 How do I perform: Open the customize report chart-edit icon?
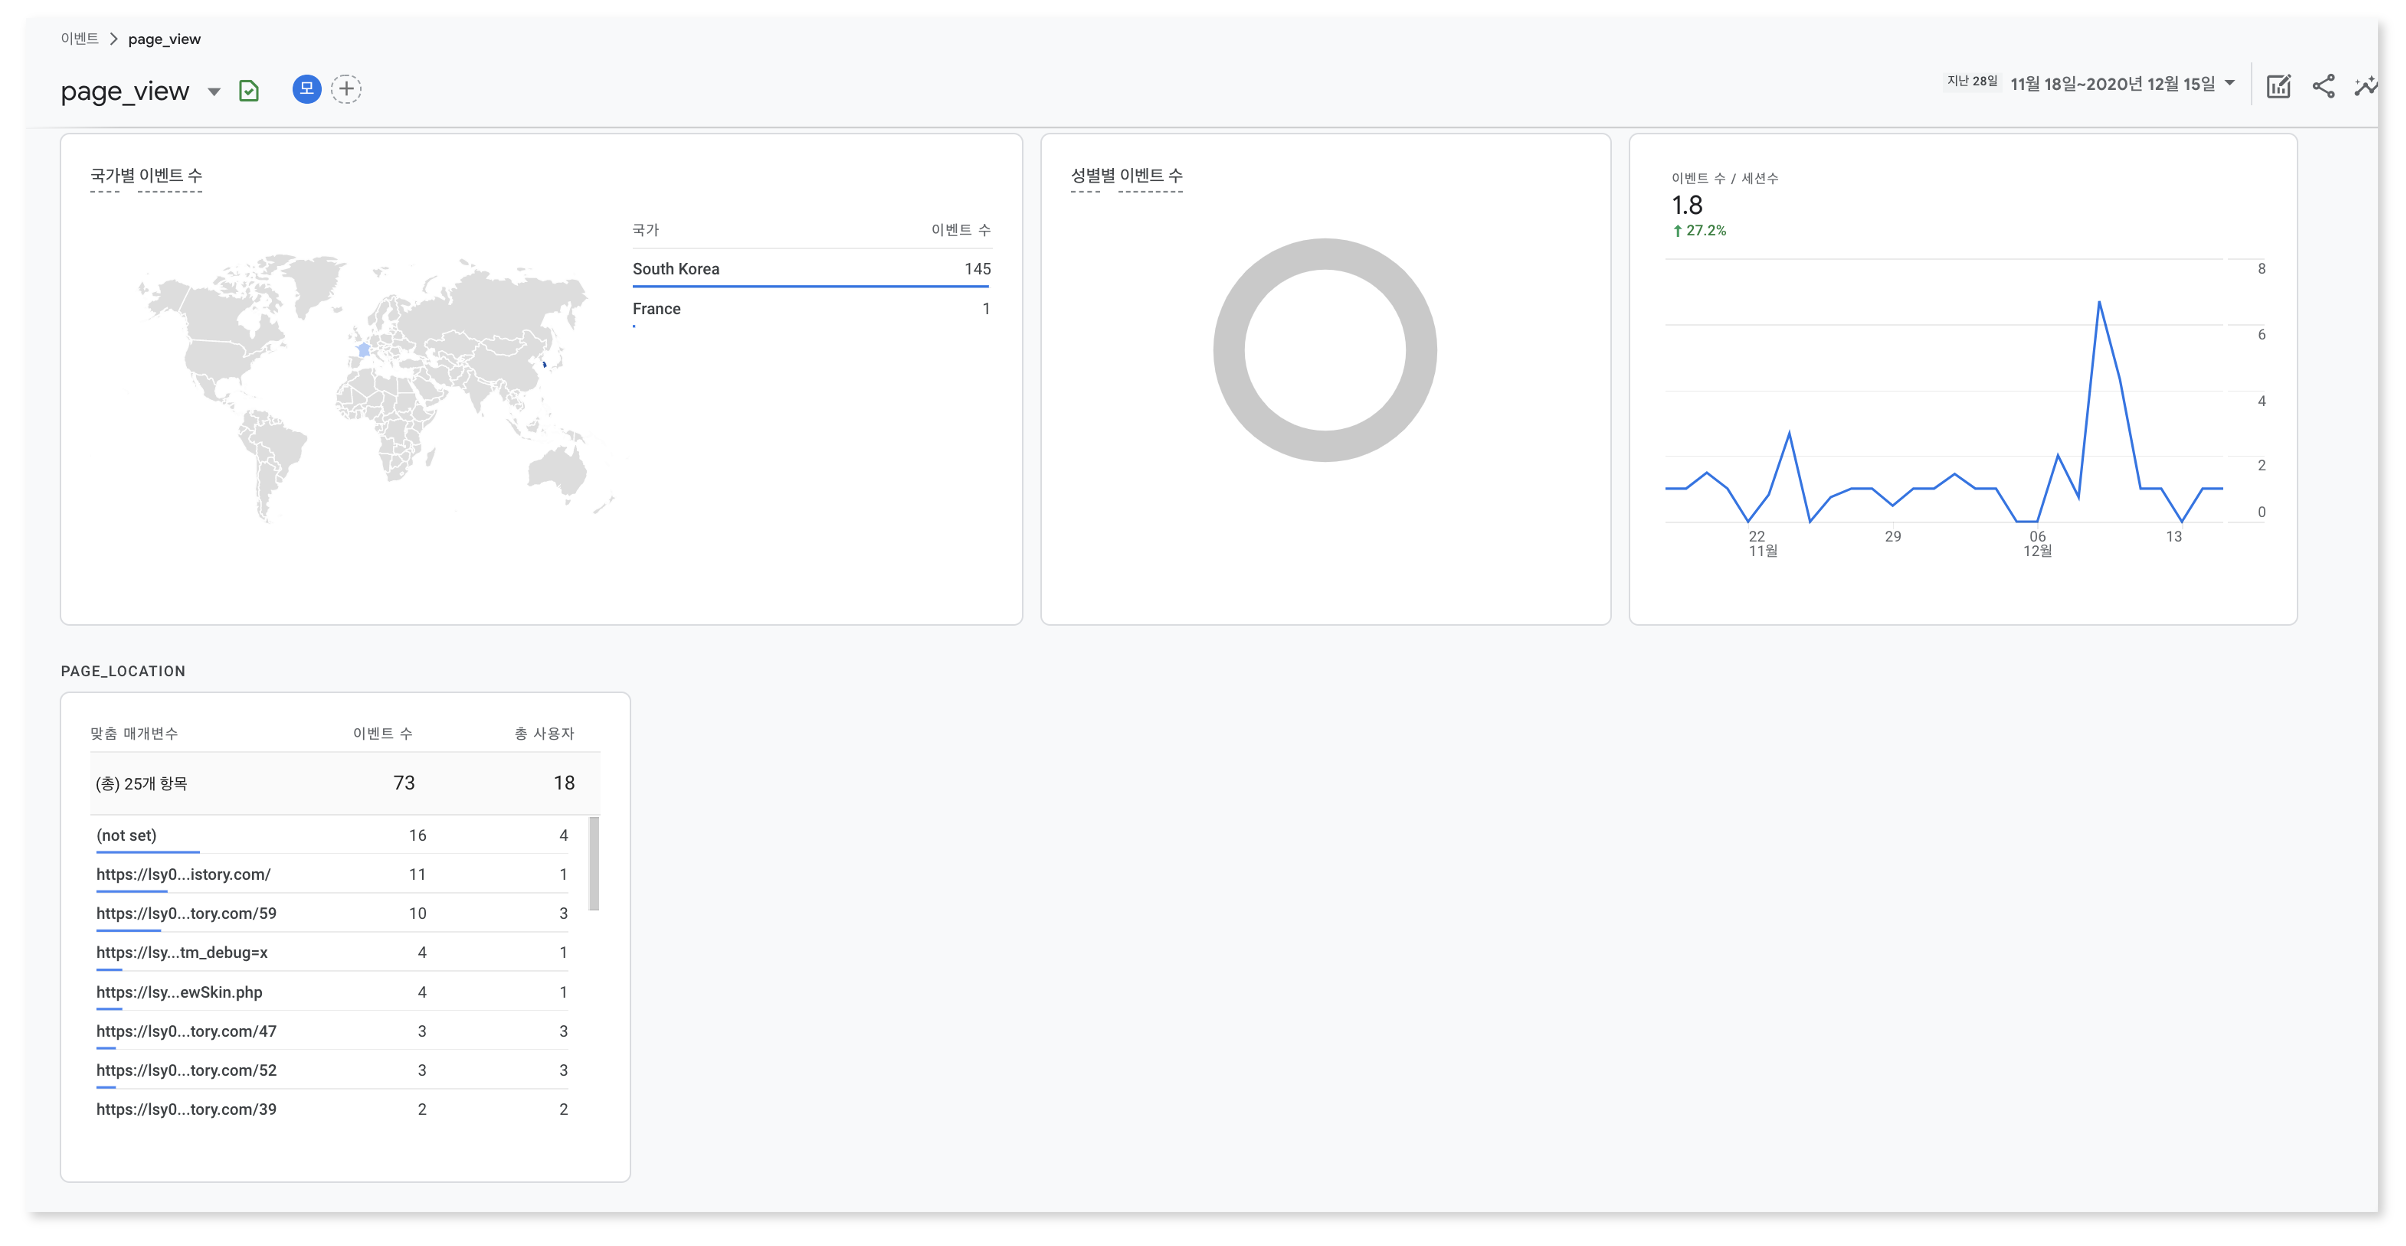coord(2278,87)
